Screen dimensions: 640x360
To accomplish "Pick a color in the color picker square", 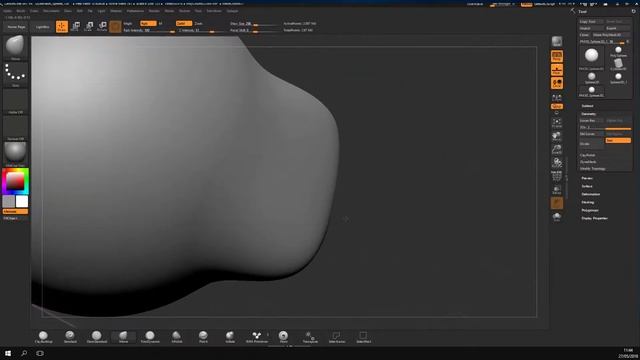I will click(15, 181).
